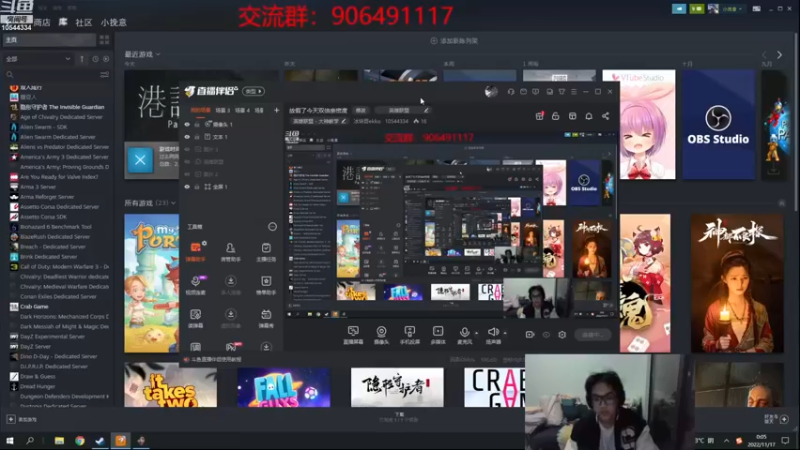This screenshot has width=800, height=450.
Task: Click the mail envelope icon in streaming app title bar
Action: tap(523, 92)
